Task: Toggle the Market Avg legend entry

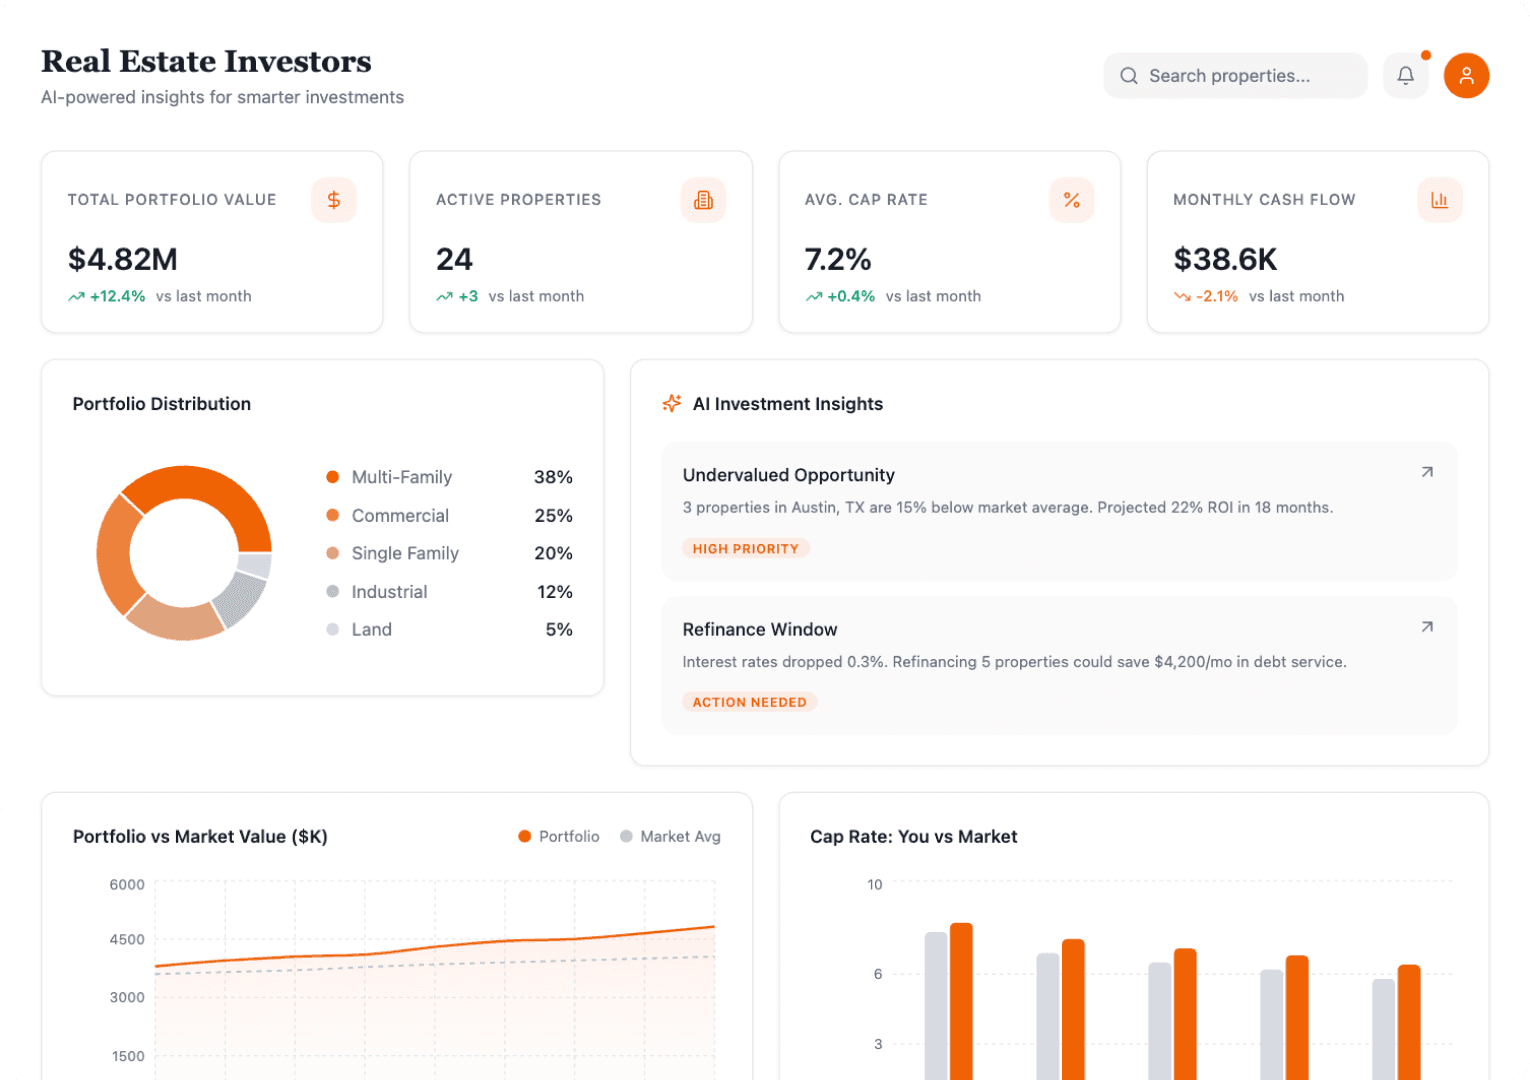Action: 670,836
